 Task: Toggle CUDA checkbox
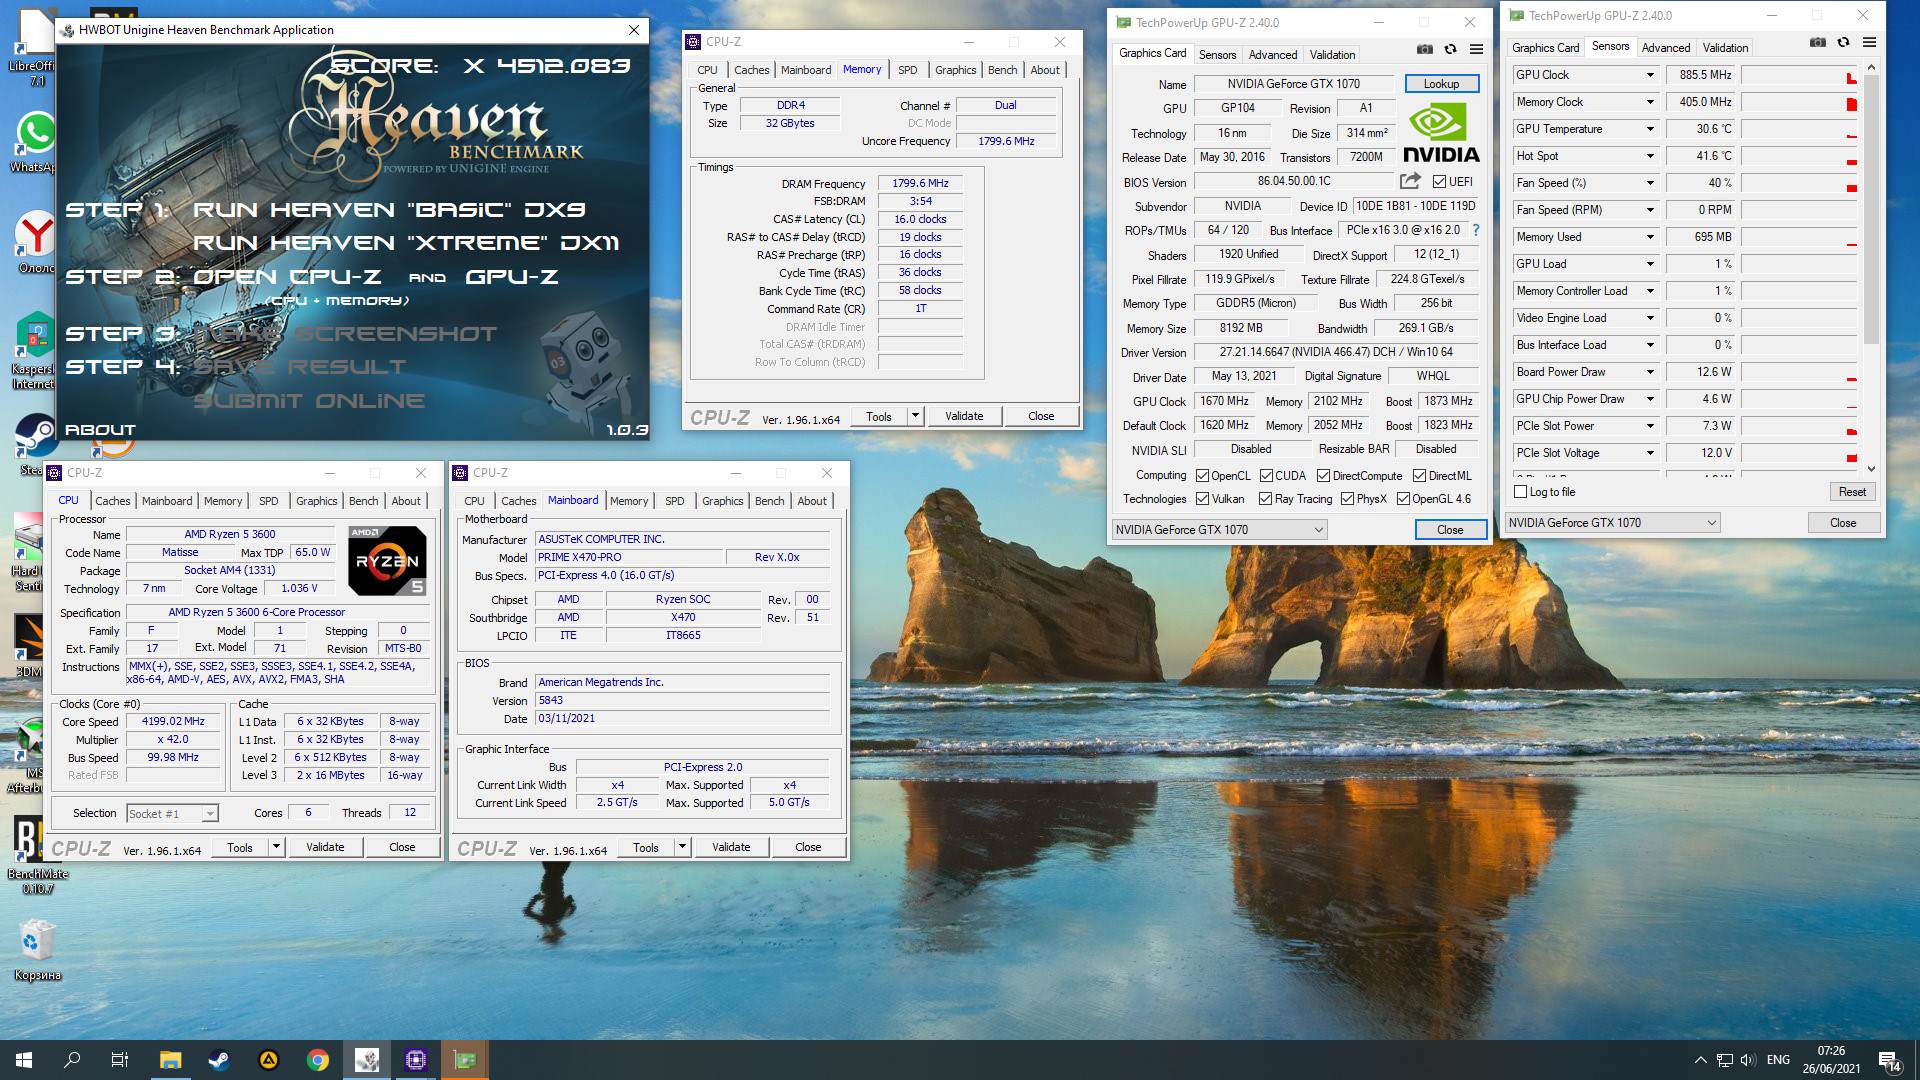click(x=1266, y=476)
